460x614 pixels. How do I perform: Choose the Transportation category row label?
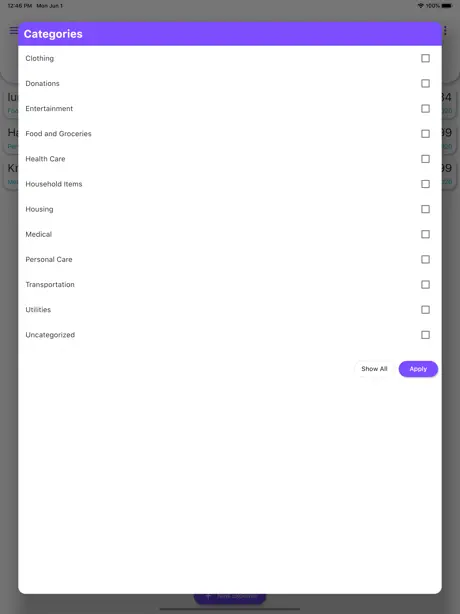(x=50, y=285)
